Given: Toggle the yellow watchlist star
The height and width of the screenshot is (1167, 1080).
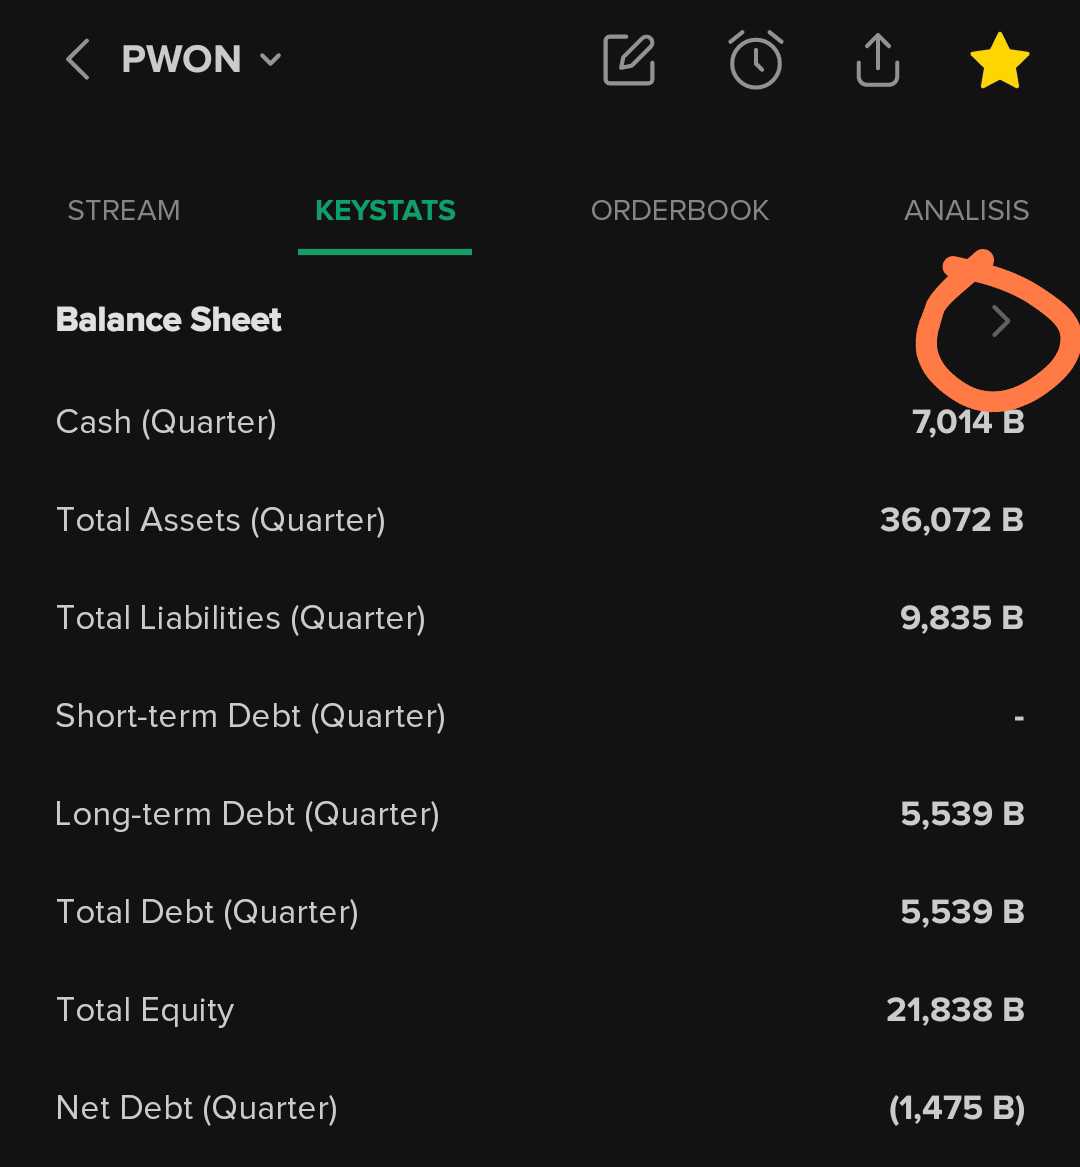Looking at the screenshot, I should pyautogui.click(x=999, y=60).
